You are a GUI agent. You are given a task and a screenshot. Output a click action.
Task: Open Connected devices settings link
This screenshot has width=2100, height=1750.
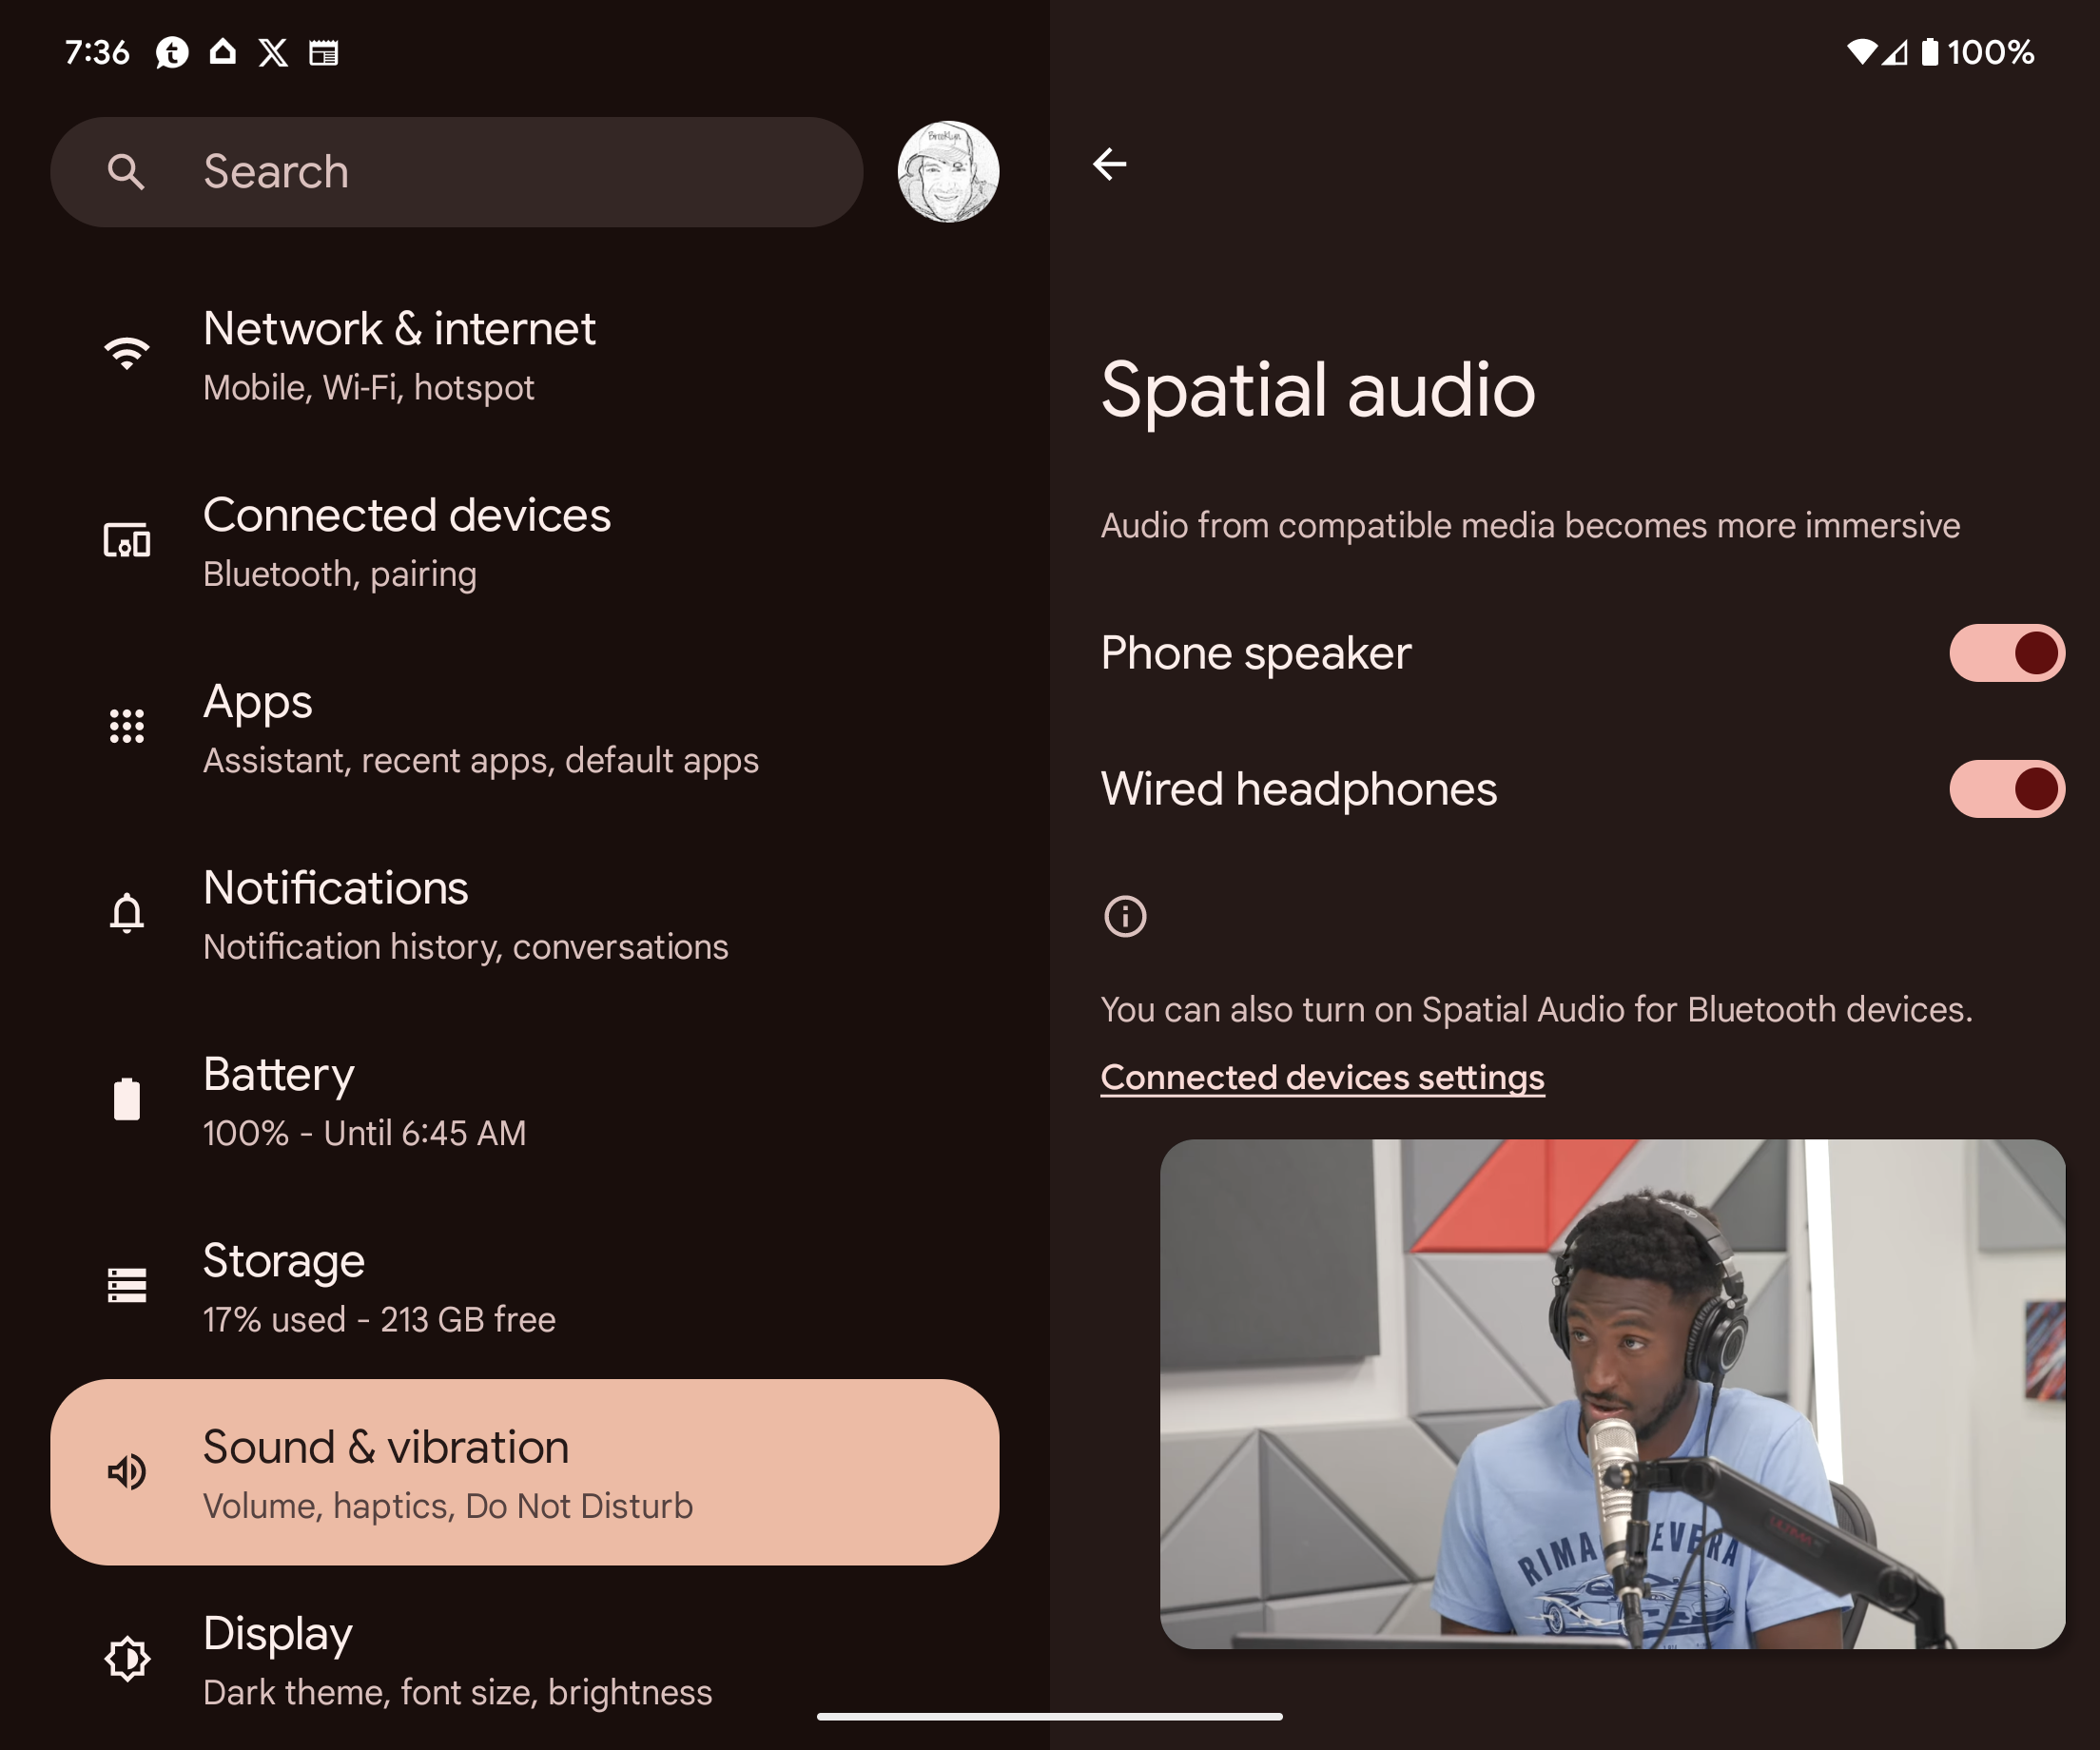click(1322, 1077)
